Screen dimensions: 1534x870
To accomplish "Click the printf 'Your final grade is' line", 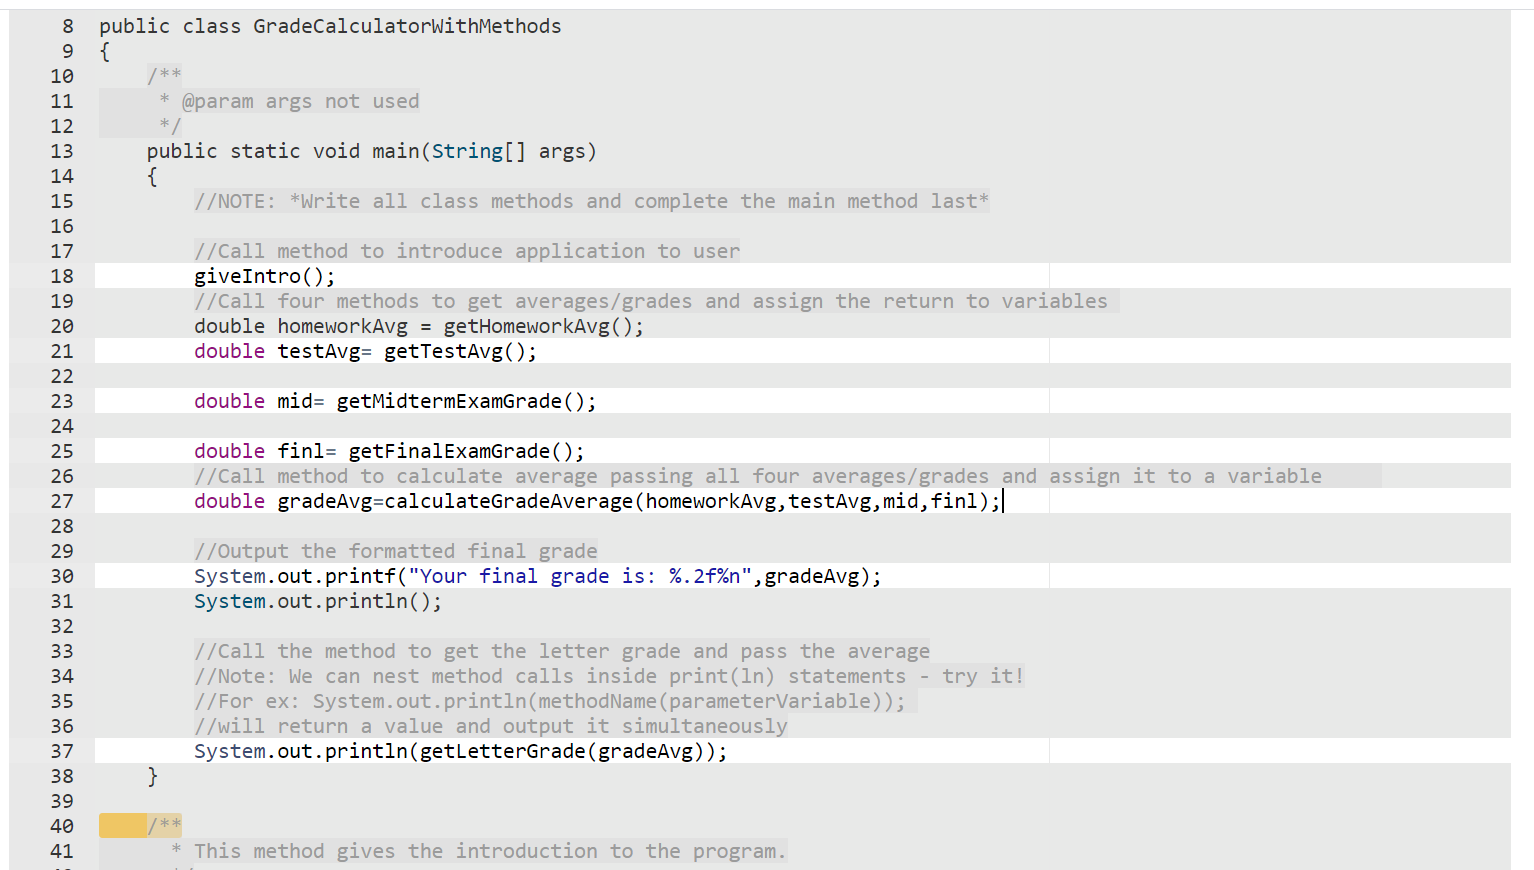I will pyautogui.click(x=538, y=576).
